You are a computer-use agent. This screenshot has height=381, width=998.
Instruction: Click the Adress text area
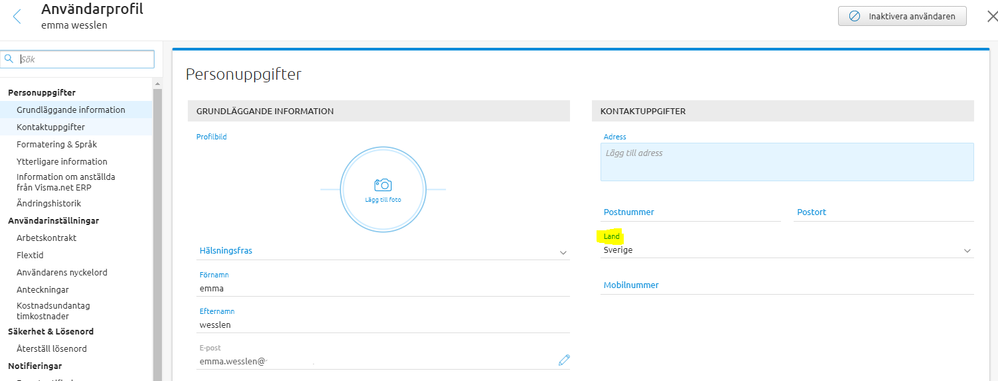[x=787, y=162]
